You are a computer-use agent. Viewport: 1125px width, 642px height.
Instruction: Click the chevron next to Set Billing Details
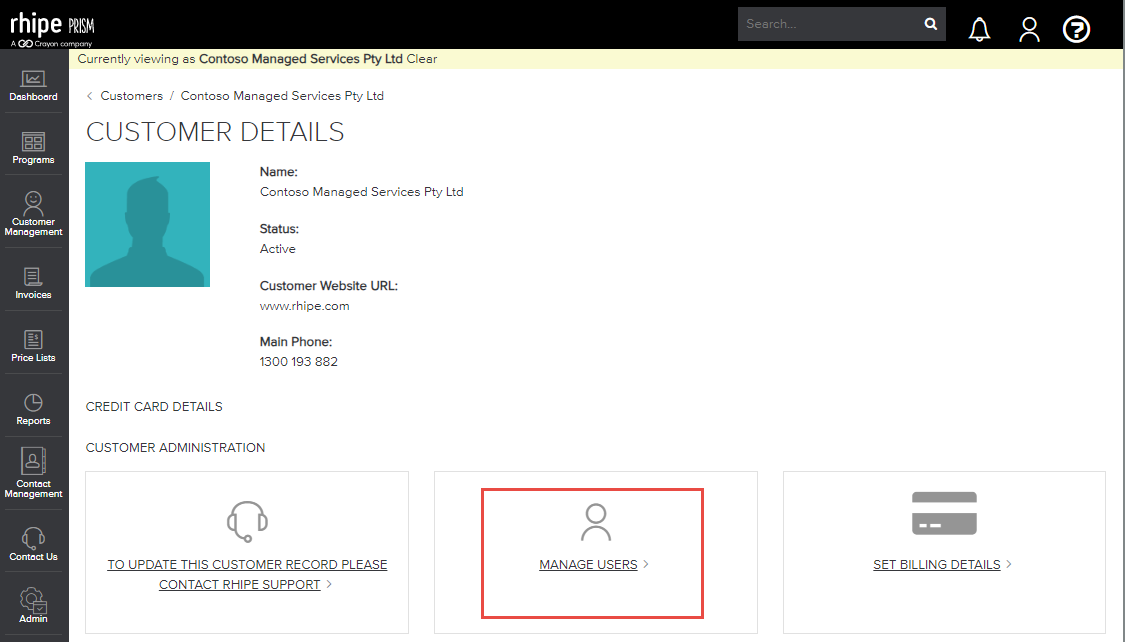click(1009, 564)
